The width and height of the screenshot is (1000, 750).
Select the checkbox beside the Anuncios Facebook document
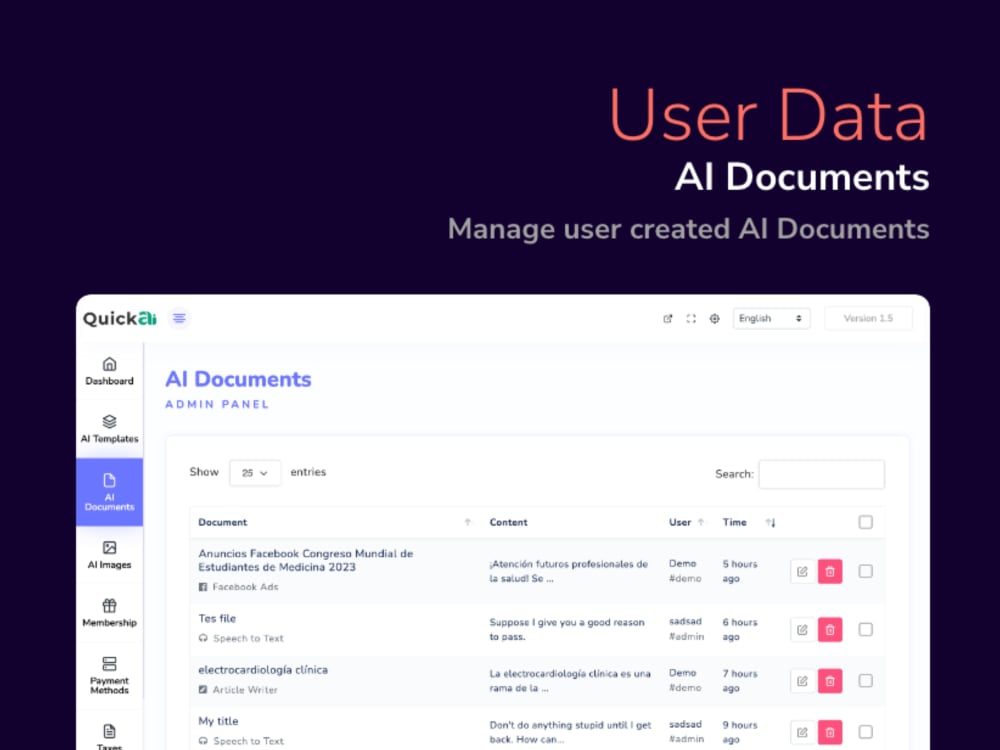(x=866, y=571)
